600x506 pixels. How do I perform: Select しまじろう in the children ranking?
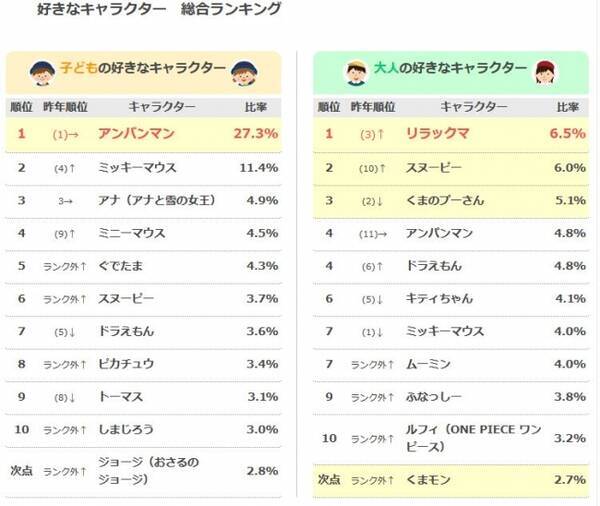pyautogui.click(x=128, y=430)
